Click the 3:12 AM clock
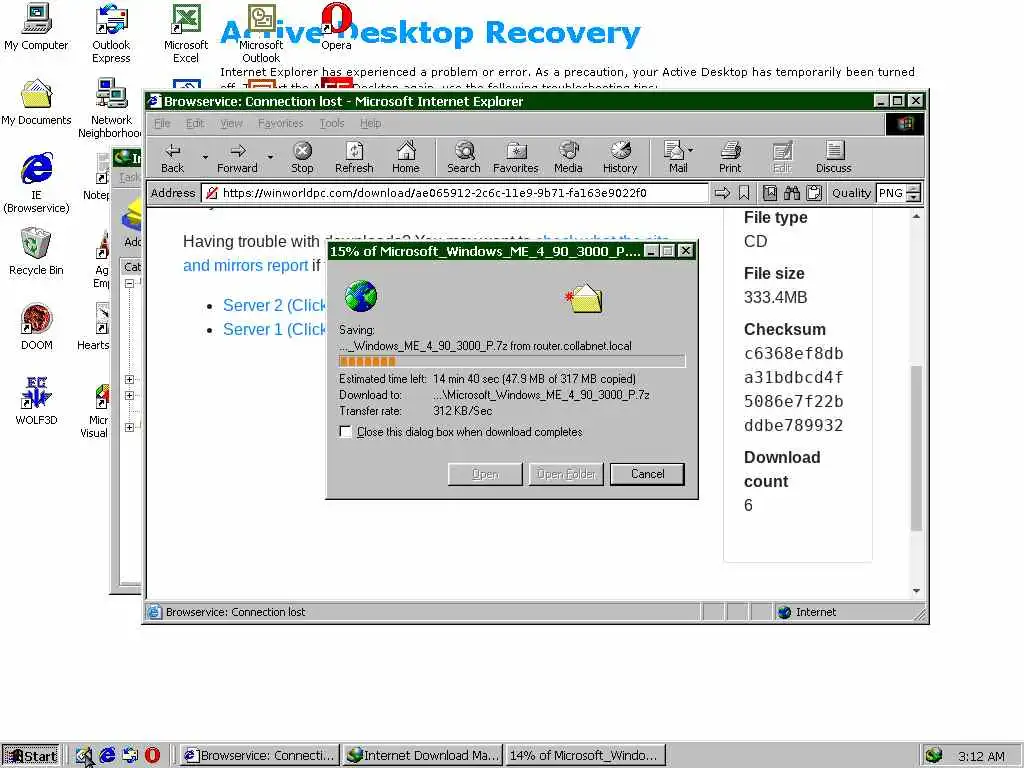The width and height of the screenshot is (1024, 768). [x=981, y=756]
